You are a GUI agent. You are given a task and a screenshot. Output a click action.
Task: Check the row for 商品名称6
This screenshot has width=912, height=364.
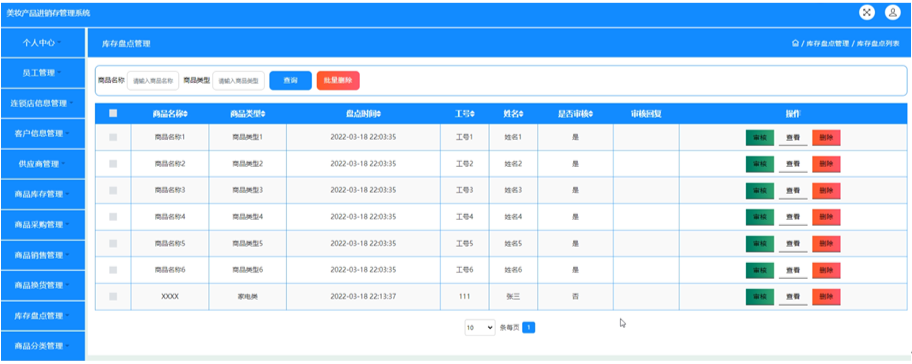pyautogui.click(x=113, y=270)
